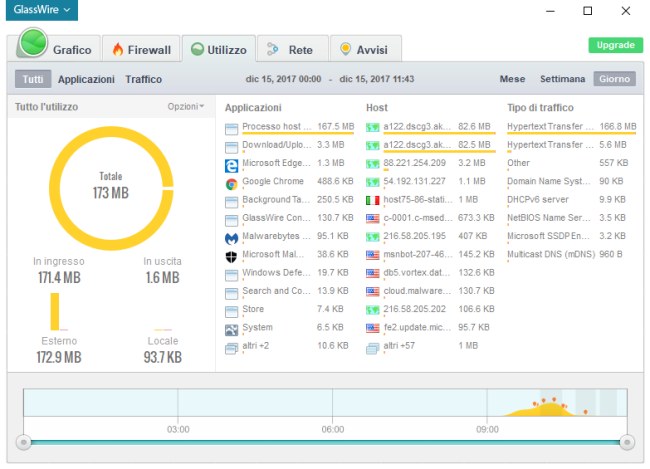Select the right timeline range handle
Screen dimensions: 650x469
click(x=627, y=442)
